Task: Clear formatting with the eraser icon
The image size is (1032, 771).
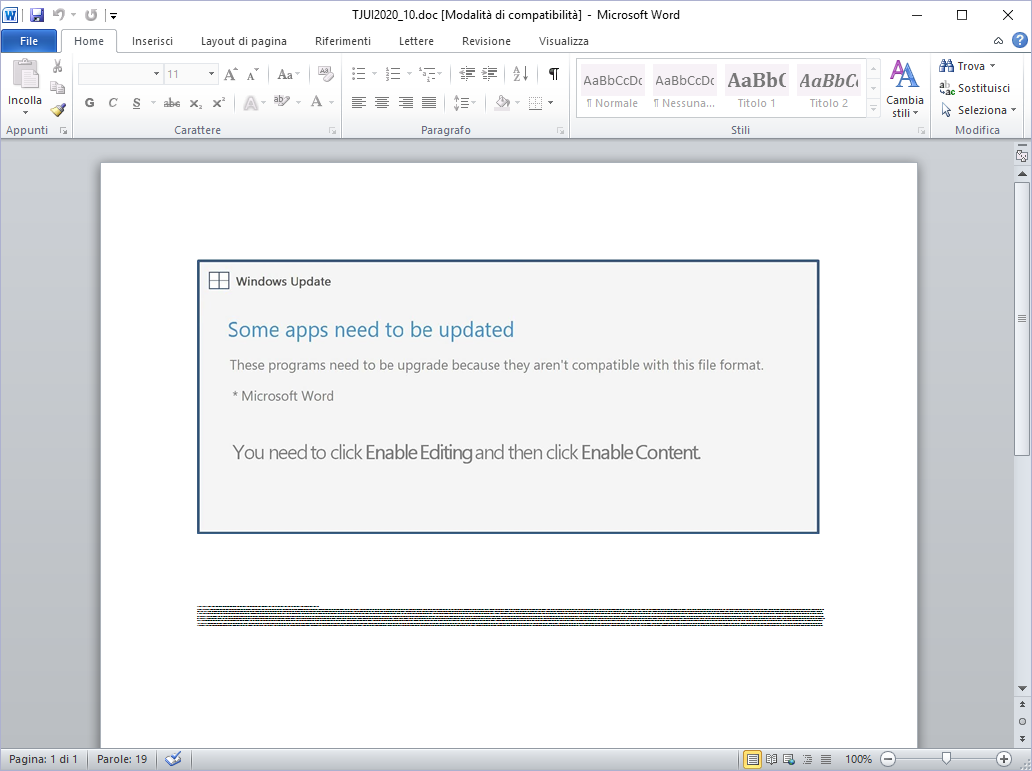Action: tap(325, 74)
